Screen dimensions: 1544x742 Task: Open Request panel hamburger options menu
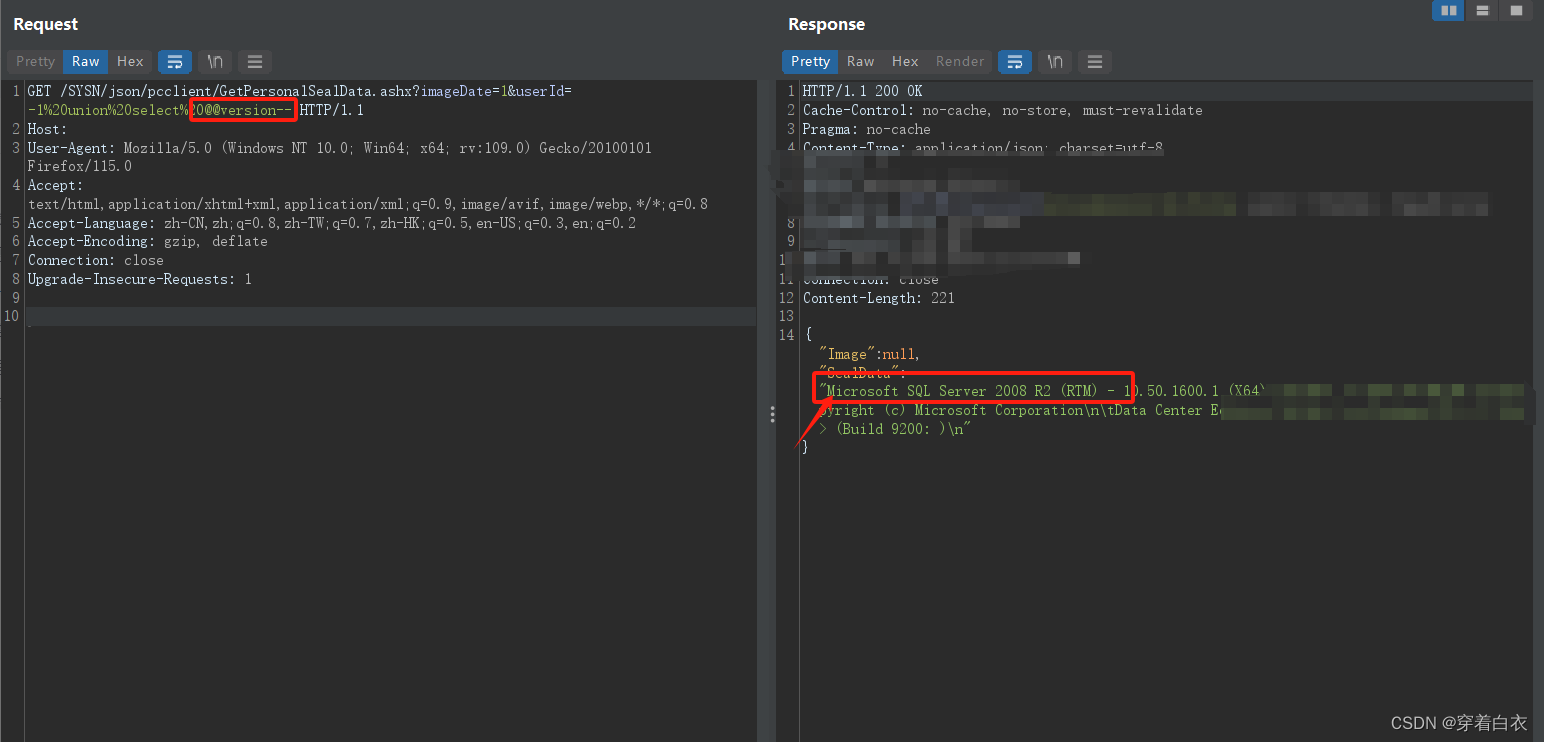[255, 61]
